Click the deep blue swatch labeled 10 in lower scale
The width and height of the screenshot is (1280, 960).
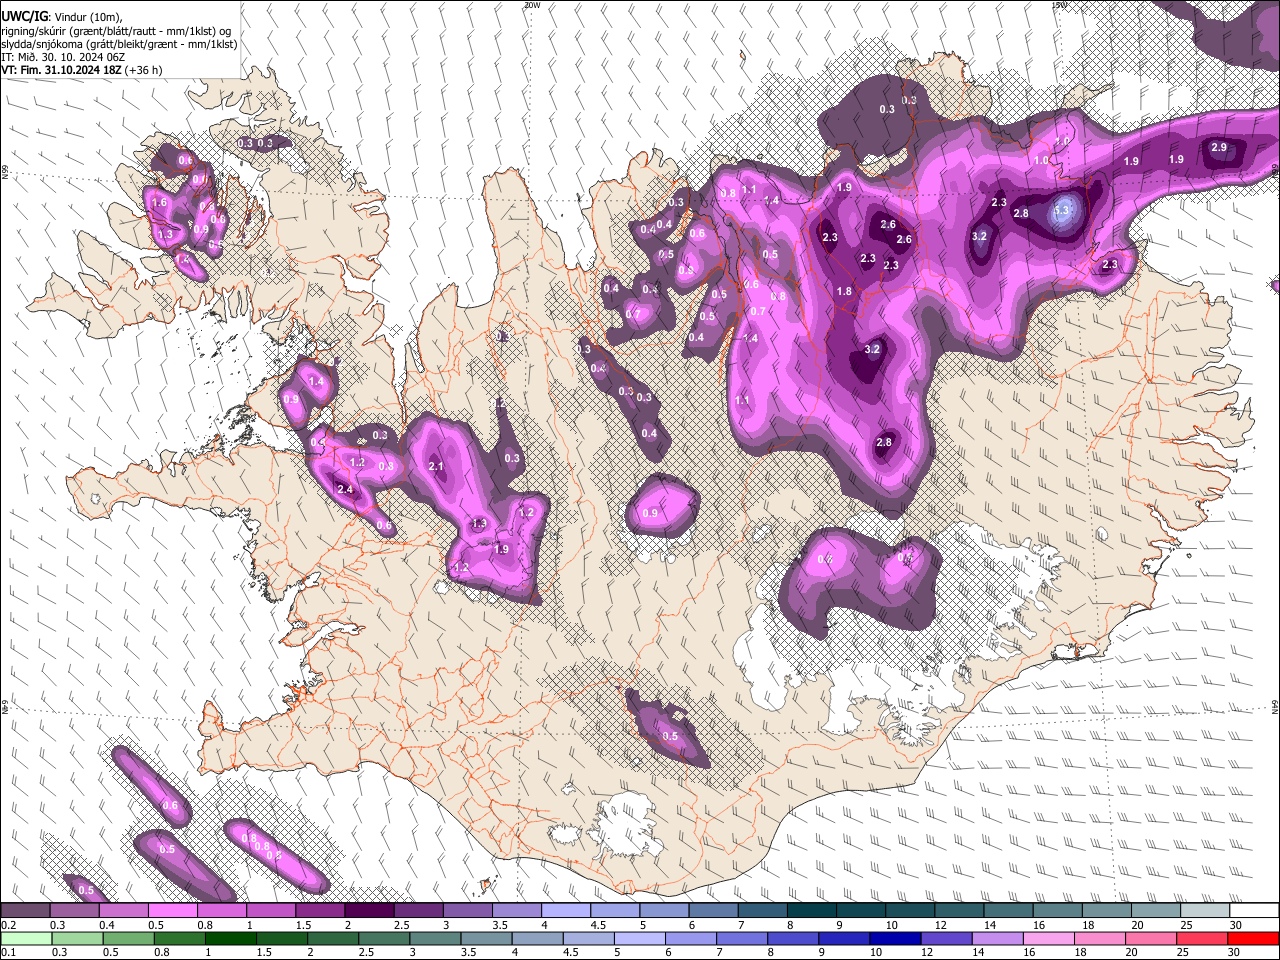click(x=895, y=938)
